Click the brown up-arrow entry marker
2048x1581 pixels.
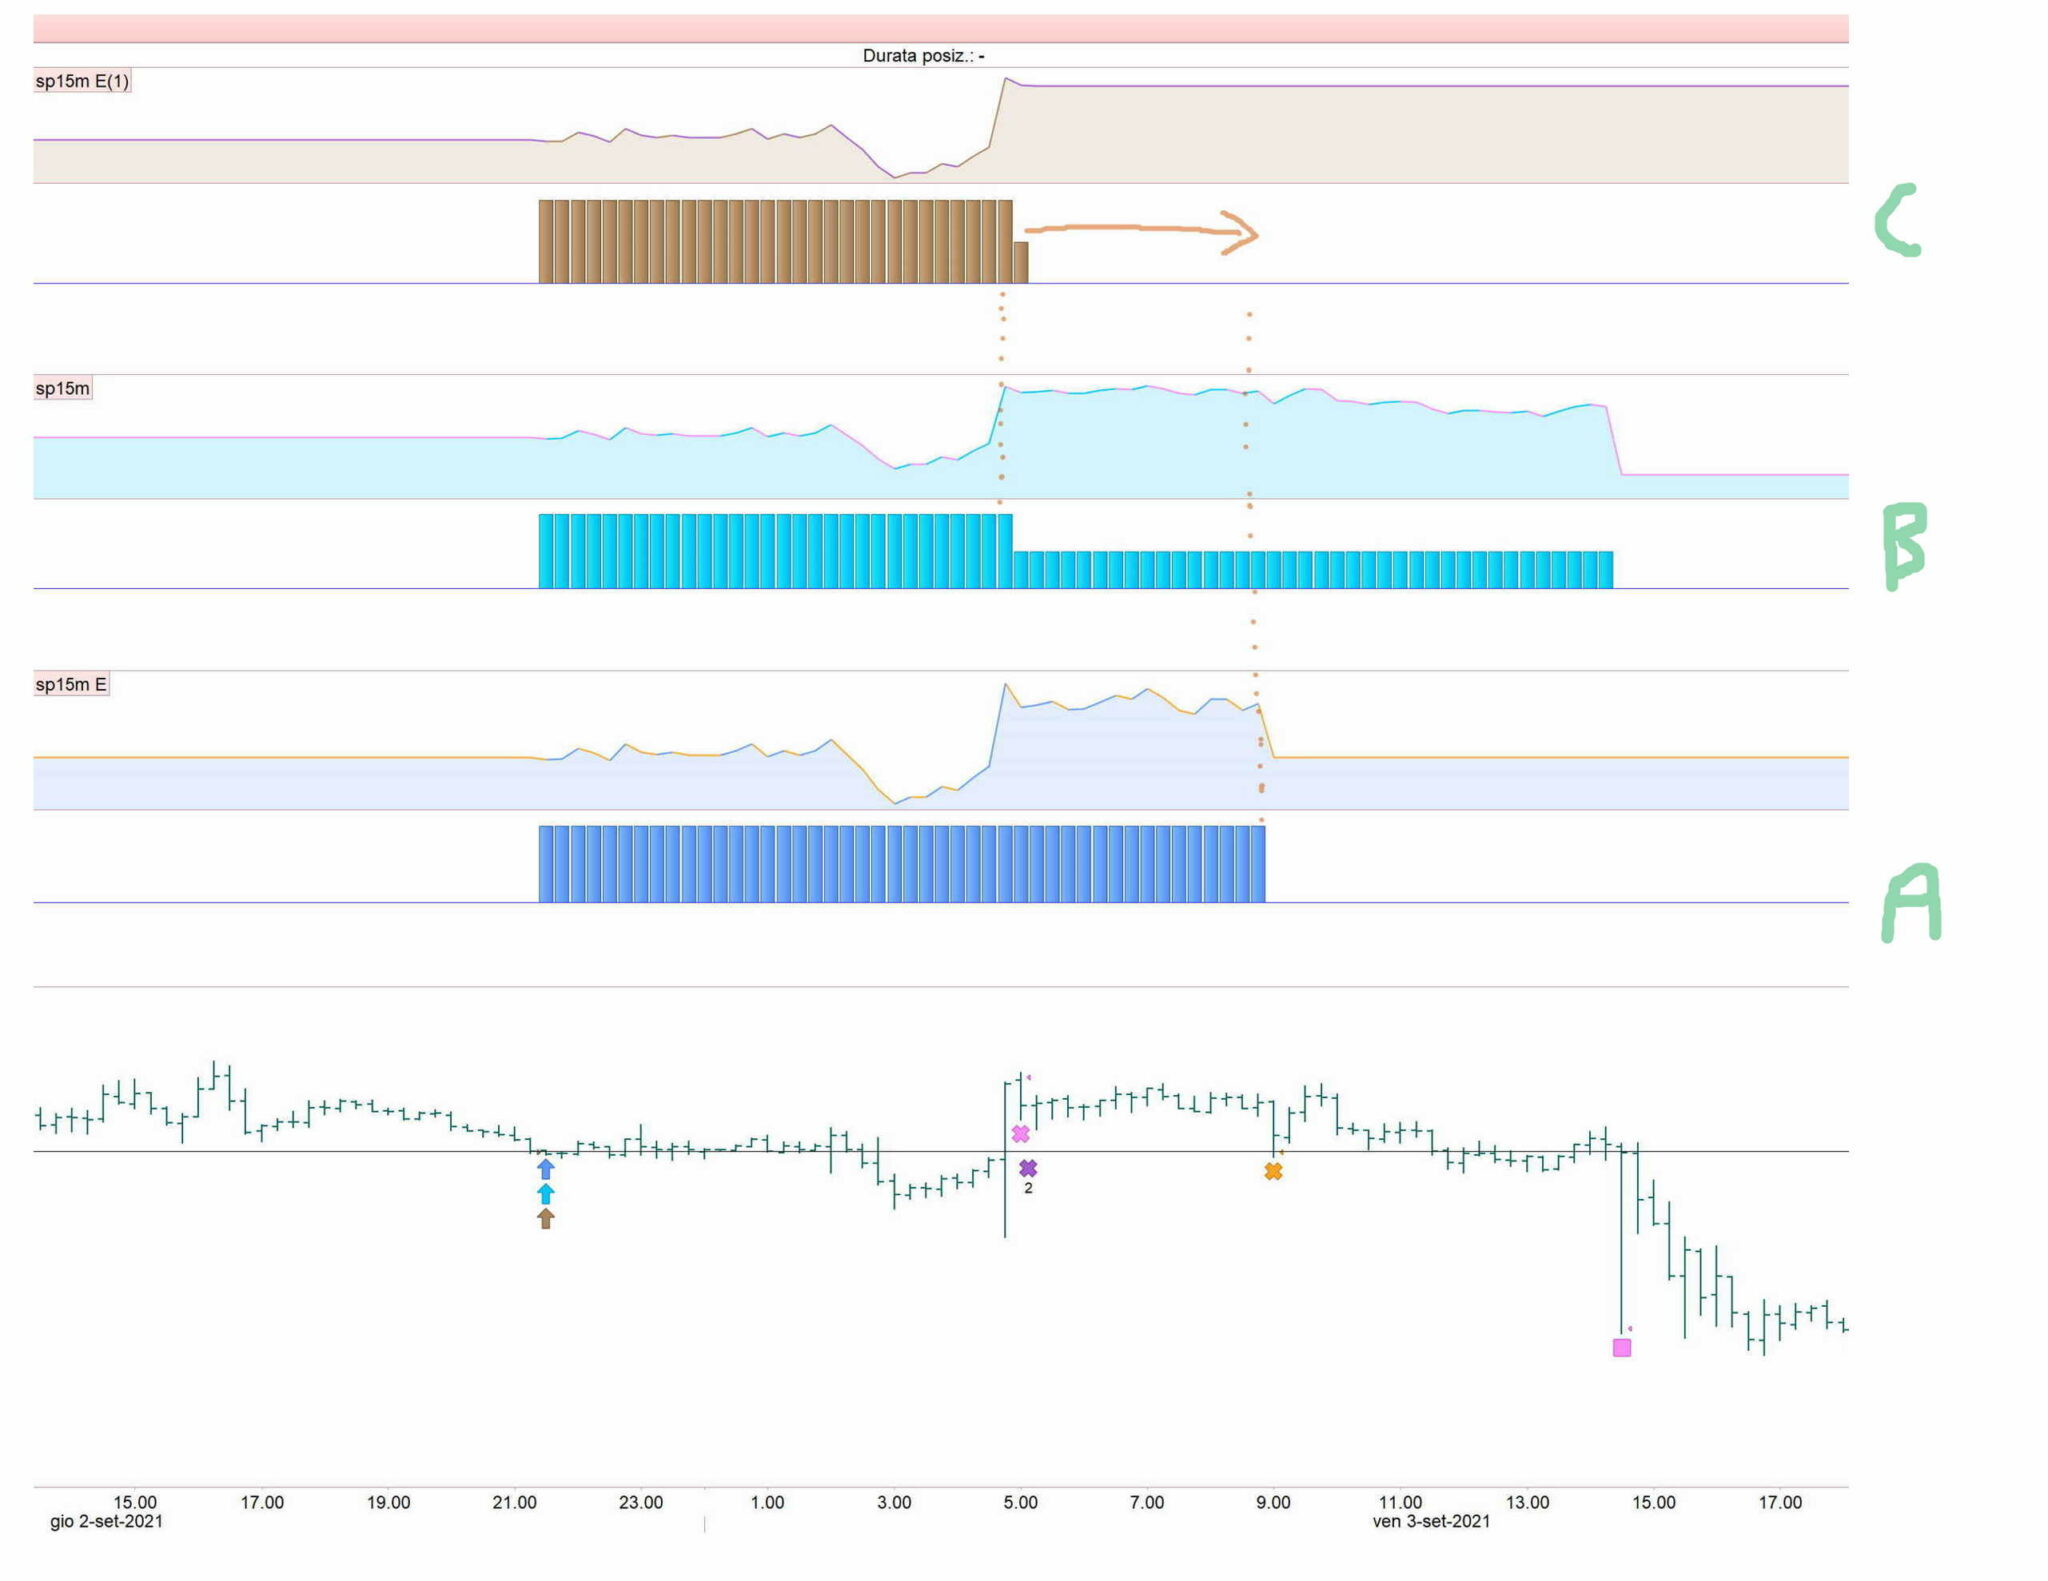[x=545, y=1218]
